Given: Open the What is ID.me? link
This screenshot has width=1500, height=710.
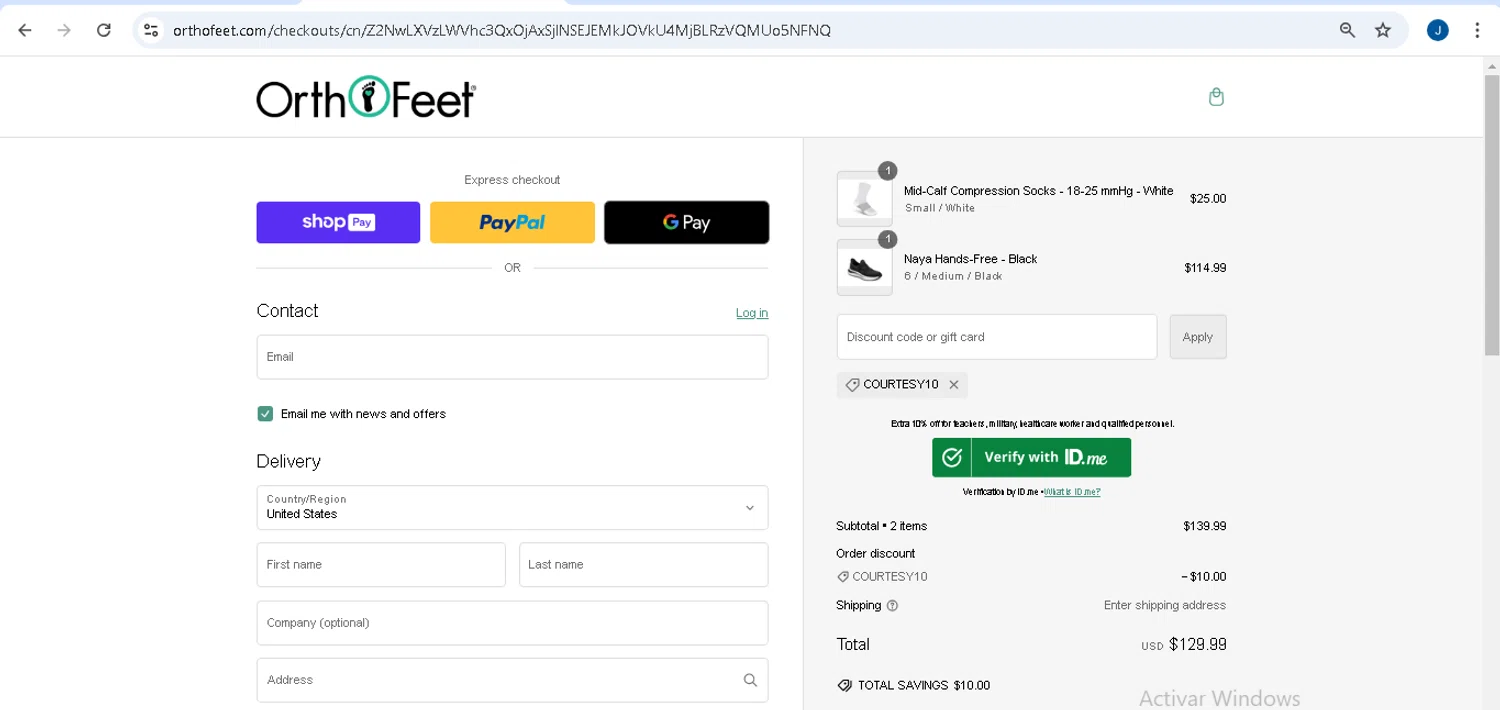Looking at the screenshot, I should [1072, 492].
